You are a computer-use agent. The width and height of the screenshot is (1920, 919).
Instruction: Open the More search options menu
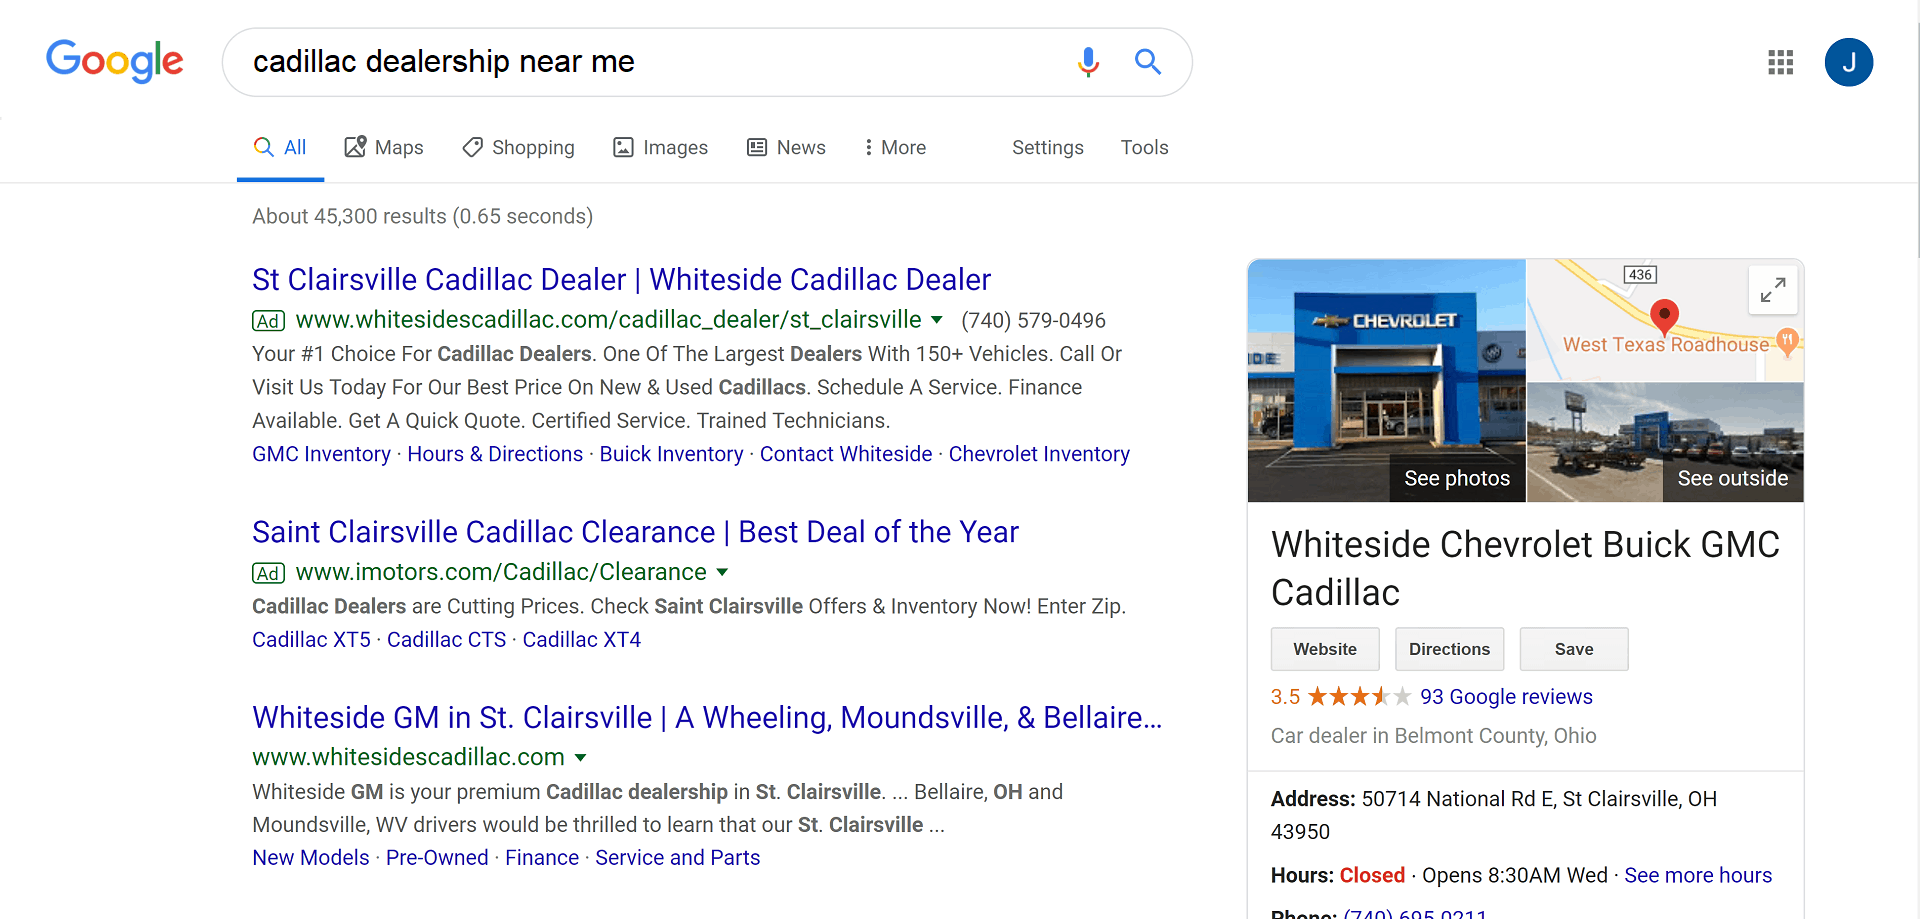pos(895,148)
